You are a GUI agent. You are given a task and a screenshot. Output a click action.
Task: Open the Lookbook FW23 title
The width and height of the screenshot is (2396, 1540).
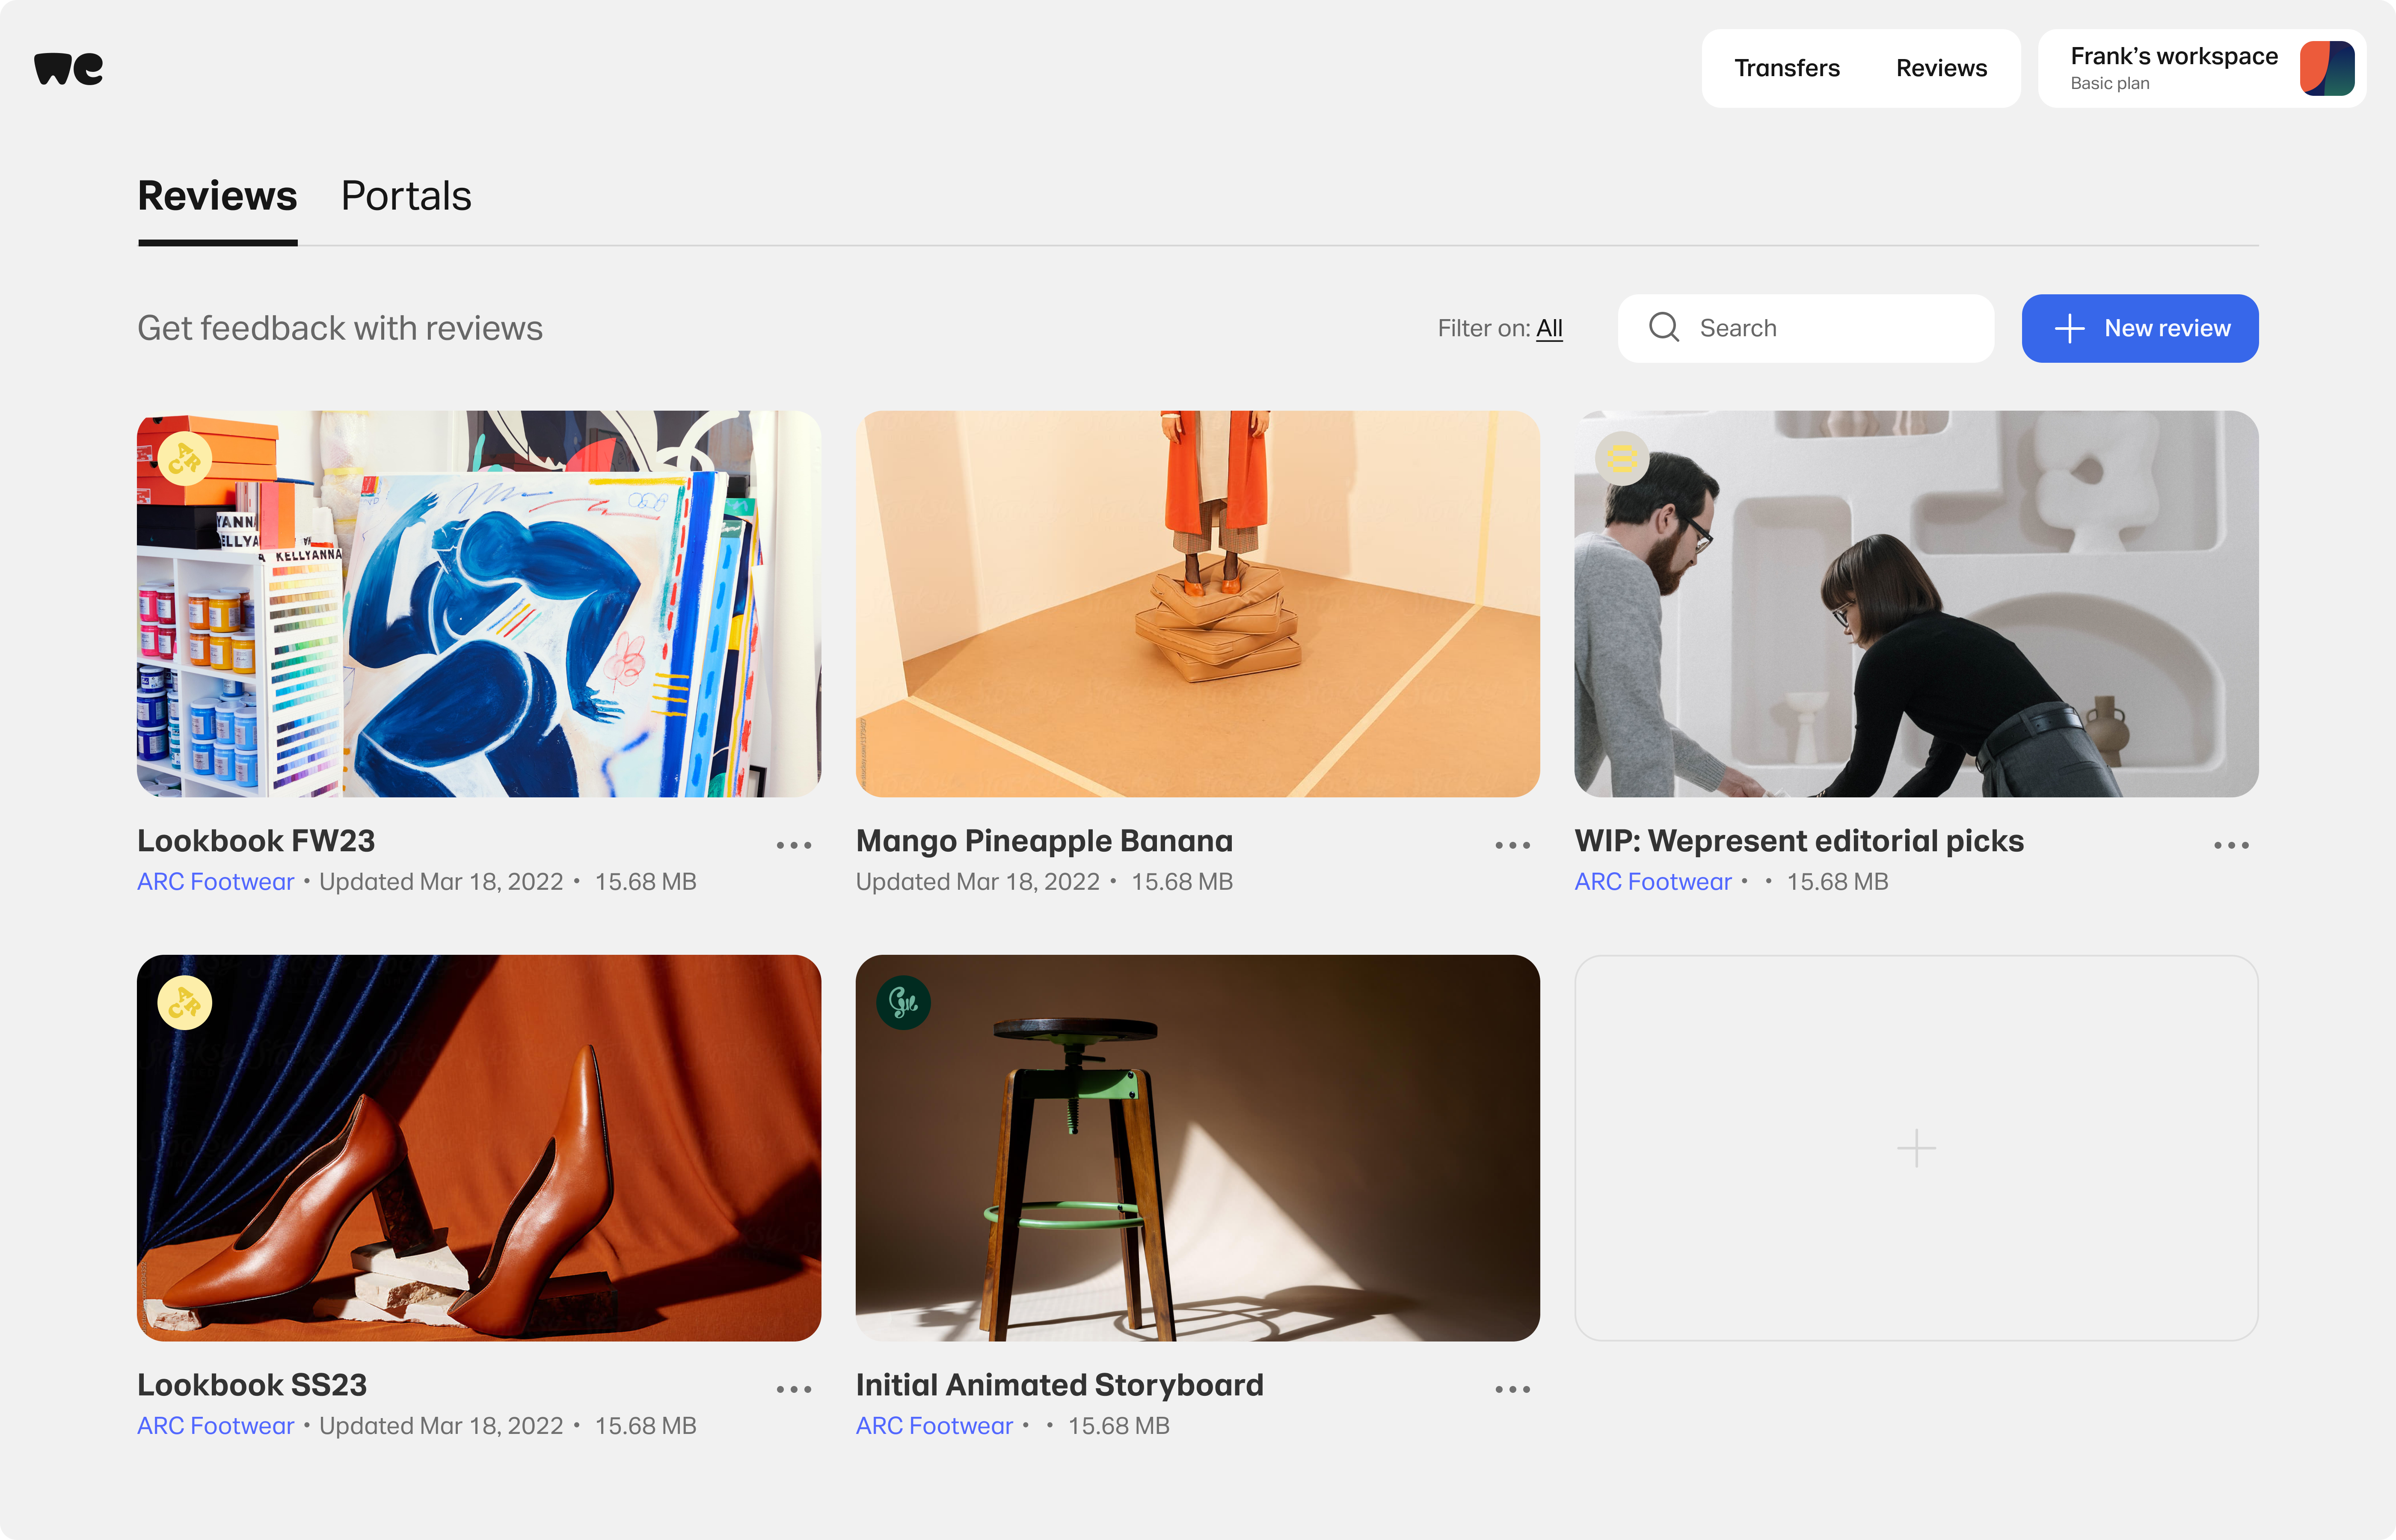pos(256,841)
